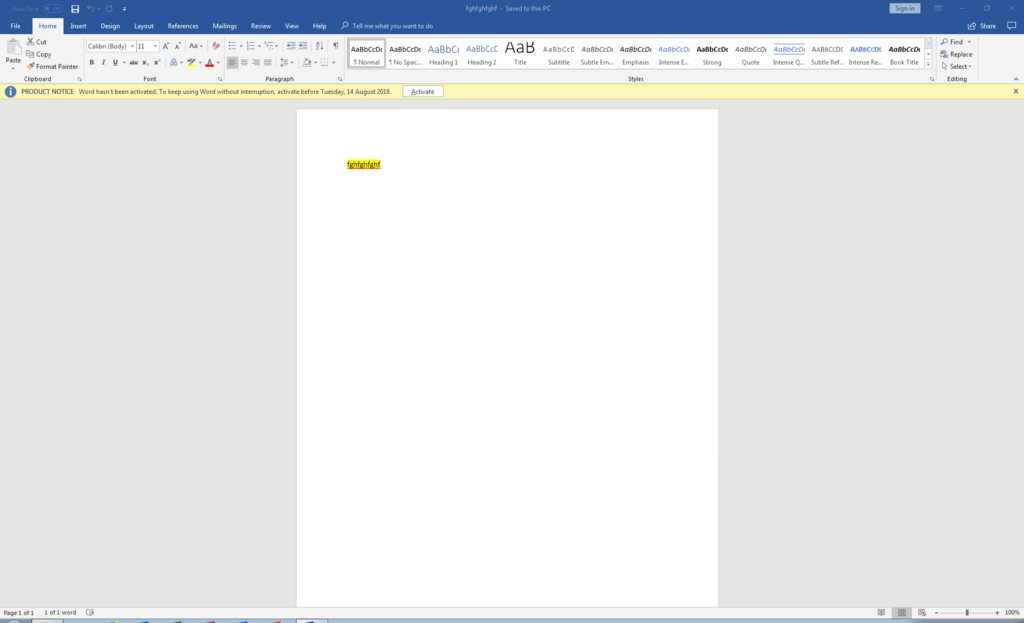Click the Sign in button
Image resolution: width=1024 pixels, height=623 pixels.
point(904,9)
